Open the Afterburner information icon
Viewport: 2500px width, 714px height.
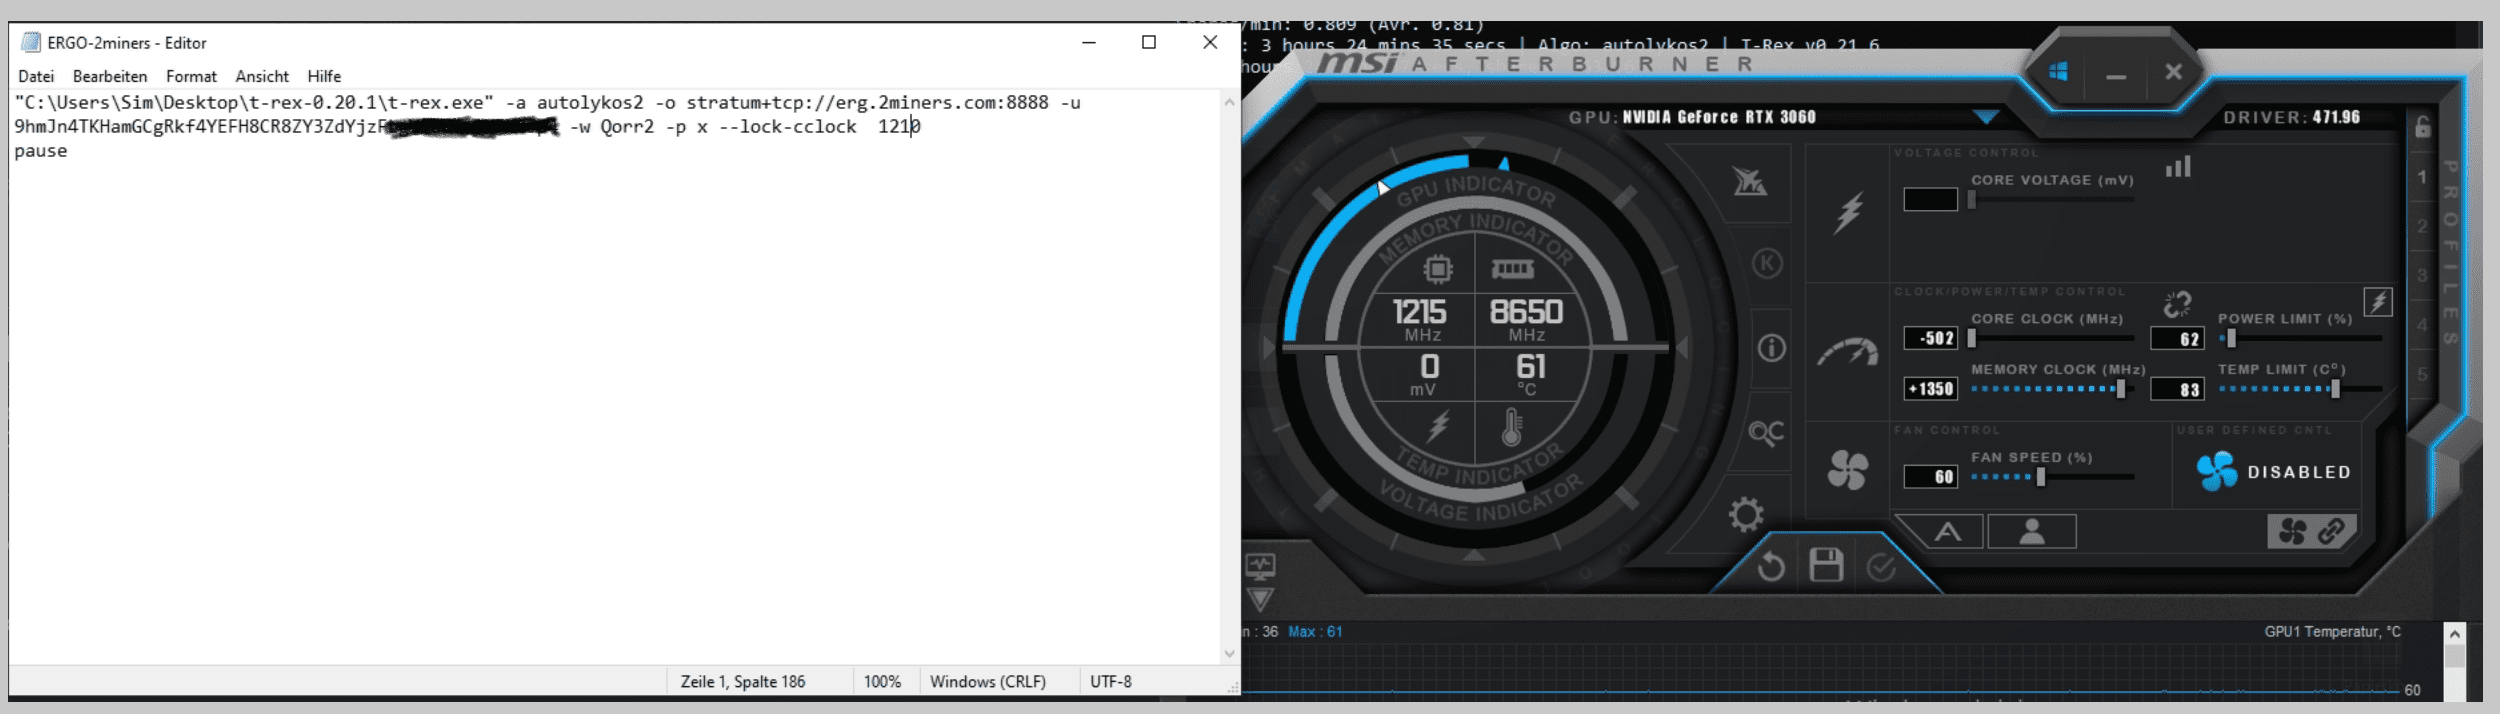[x=1771, y=348]
